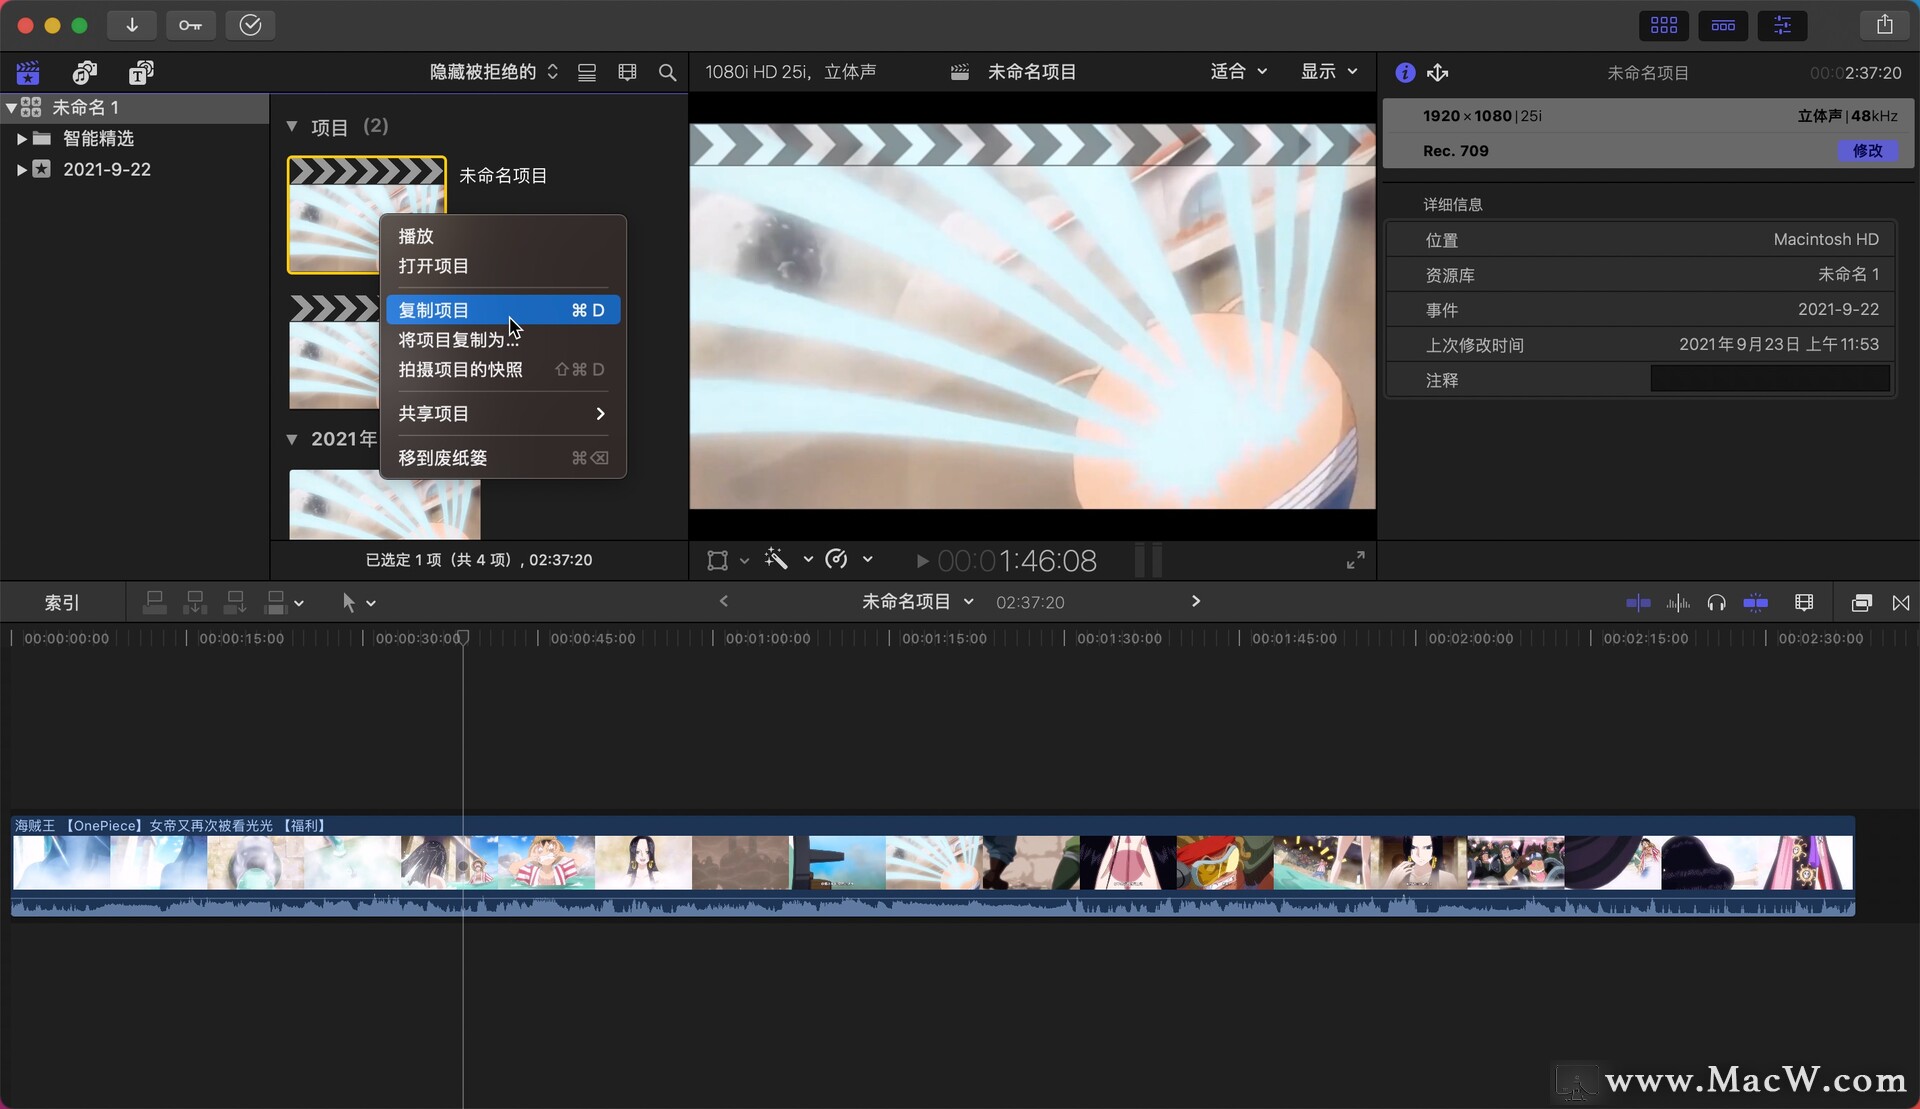Collapse the 2021年 date section

pos(292,439)
